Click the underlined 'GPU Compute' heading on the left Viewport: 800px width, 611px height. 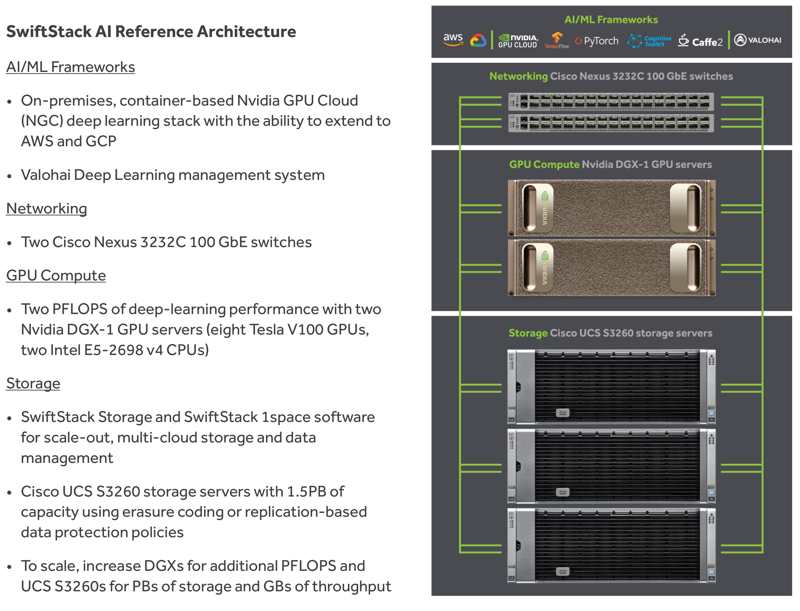coord(56,275)
